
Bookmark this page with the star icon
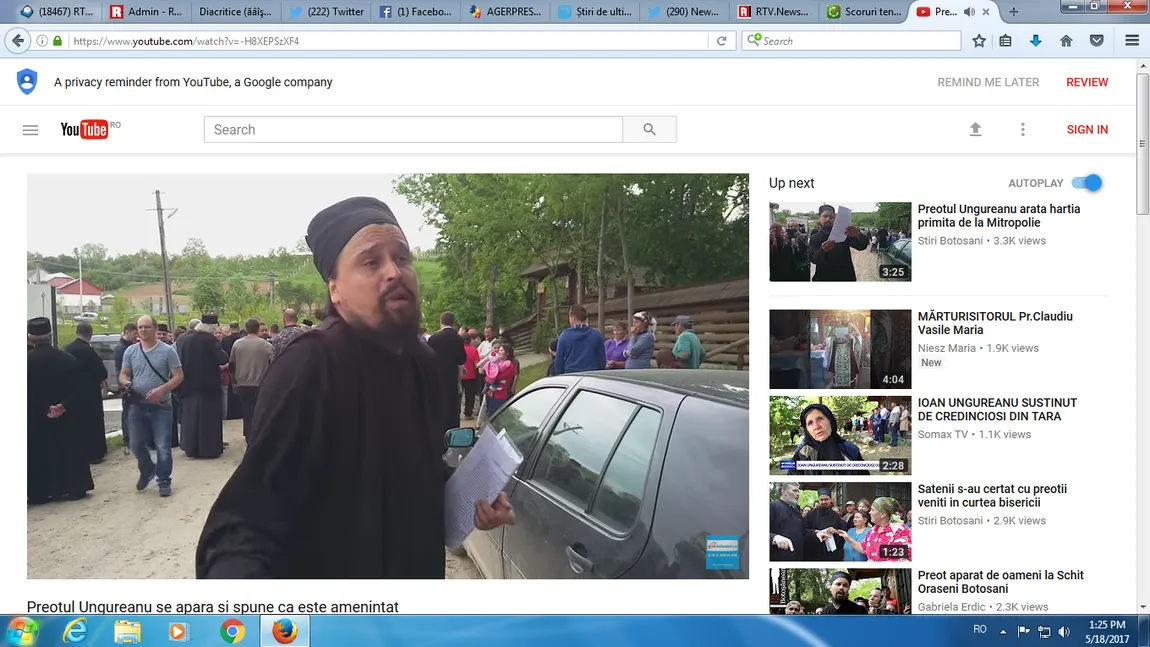[x=979, y=41]
